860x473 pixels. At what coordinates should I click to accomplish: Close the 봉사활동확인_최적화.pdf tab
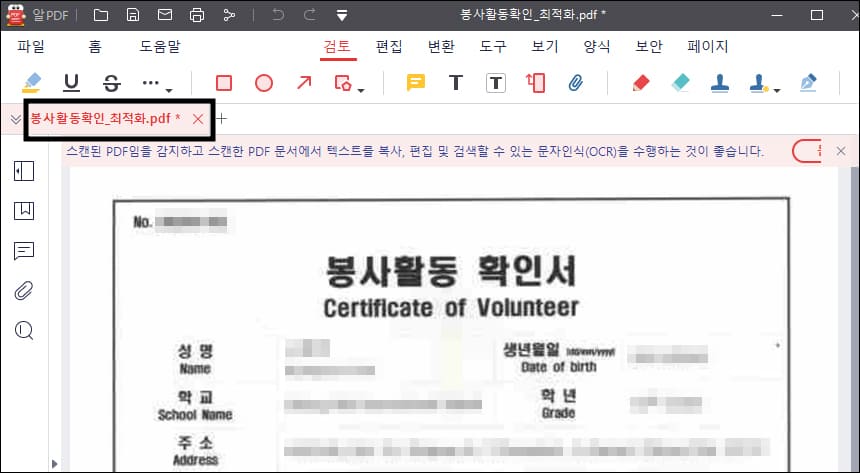[x=198, y=119]
